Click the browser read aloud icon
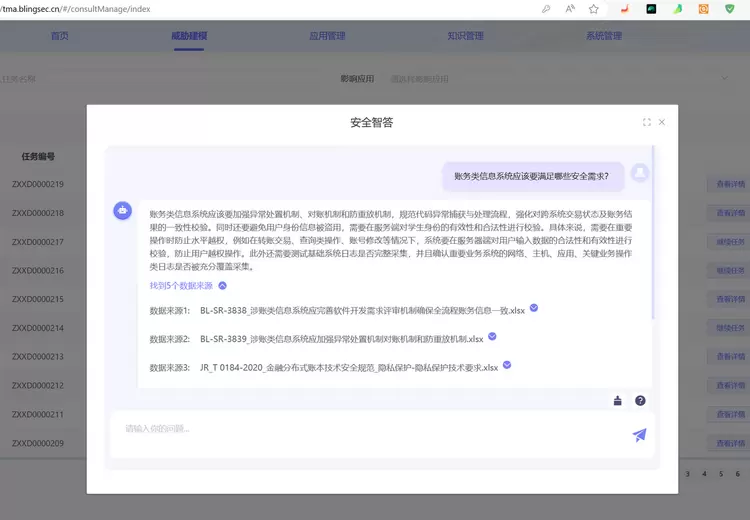Viewport: 750px width, 520px height. pos(569,9)
